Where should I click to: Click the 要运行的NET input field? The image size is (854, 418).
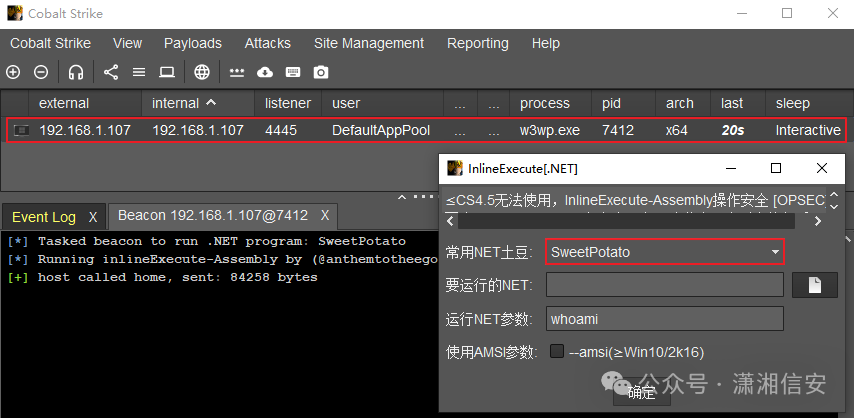tap(664, 285)
